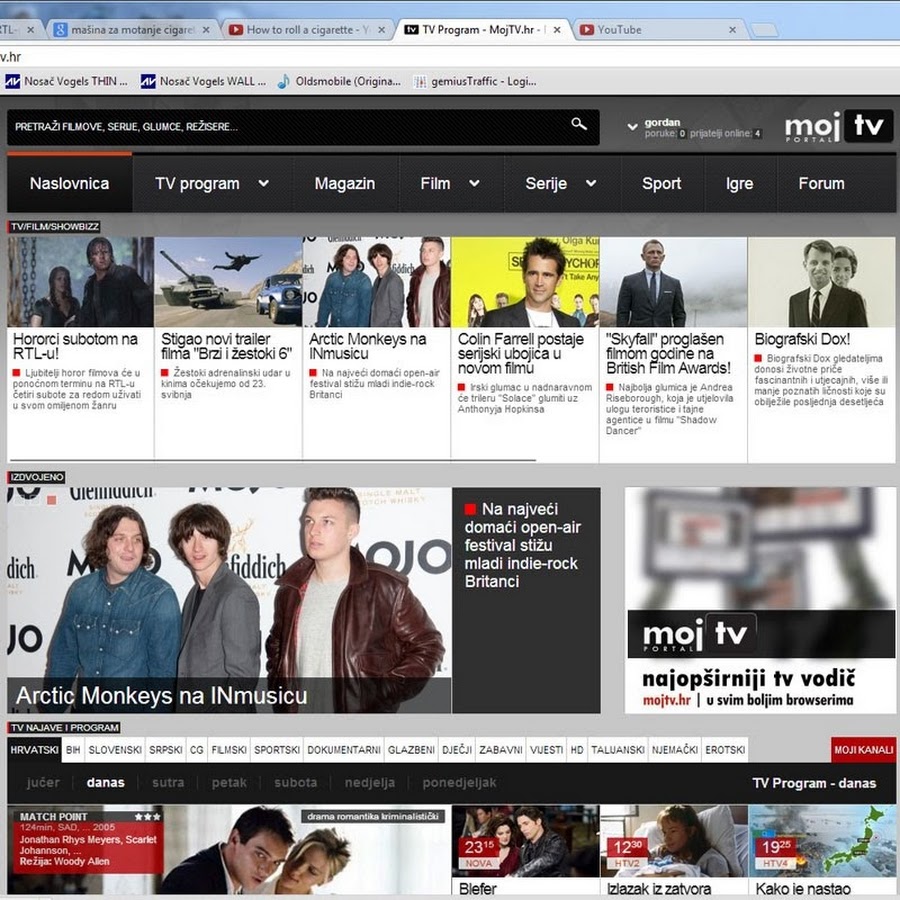Click the horror film thumbnail image

click(80, 282)
